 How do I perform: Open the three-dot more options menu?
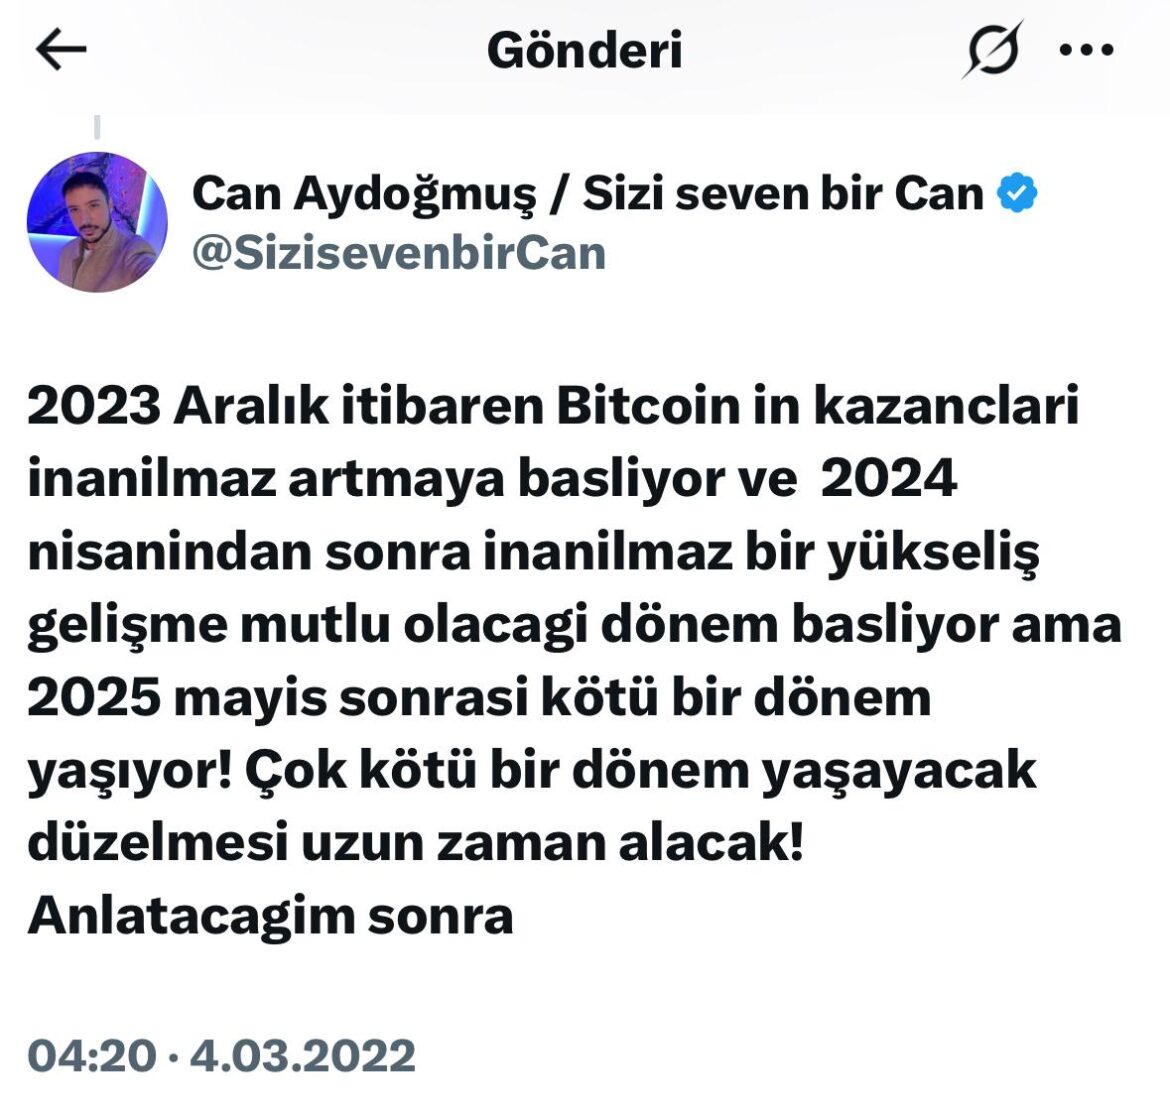1086,50
